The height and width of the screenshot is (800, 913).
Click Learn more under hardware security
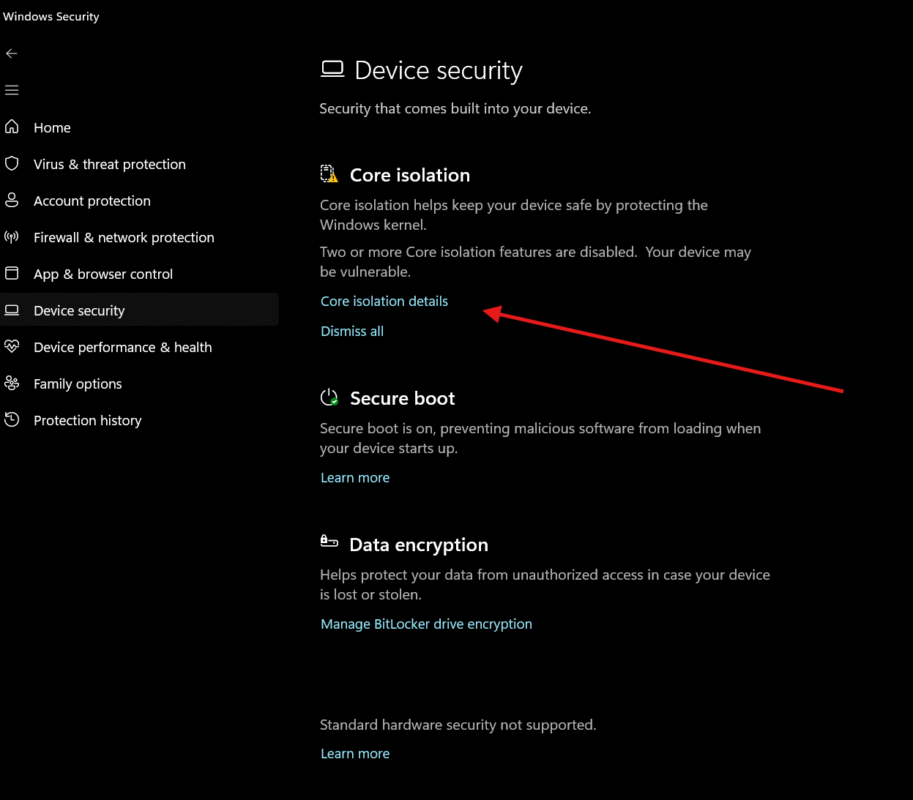355,753
